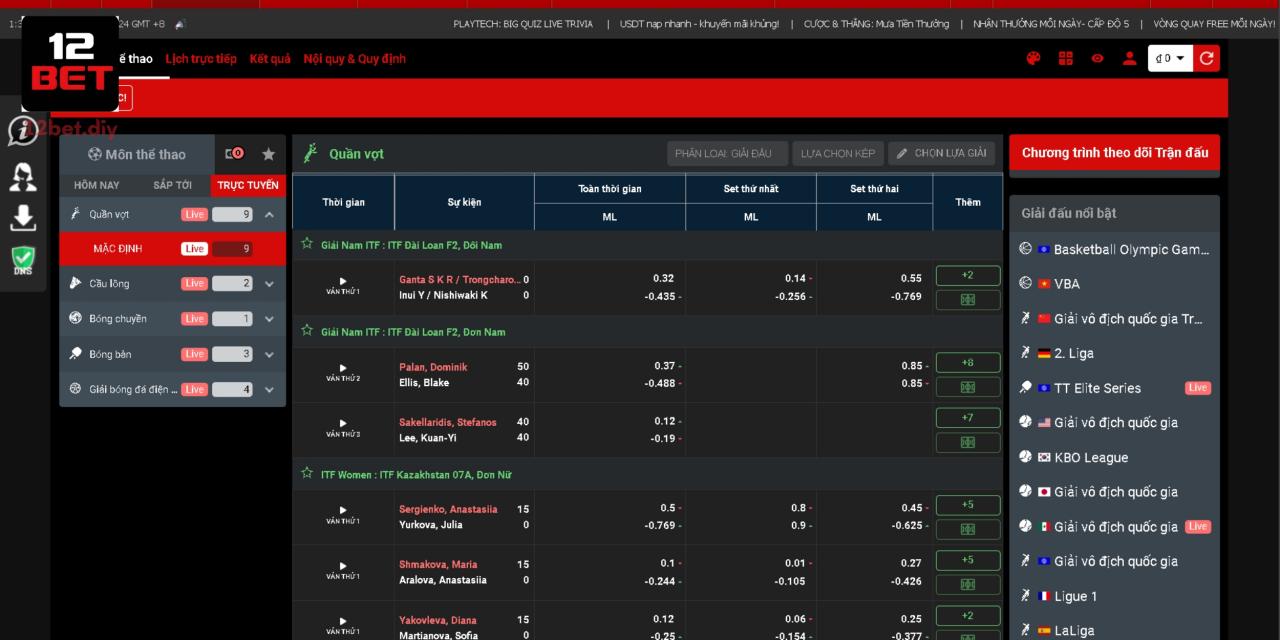Click the DNS shield icon

point(23,261)
